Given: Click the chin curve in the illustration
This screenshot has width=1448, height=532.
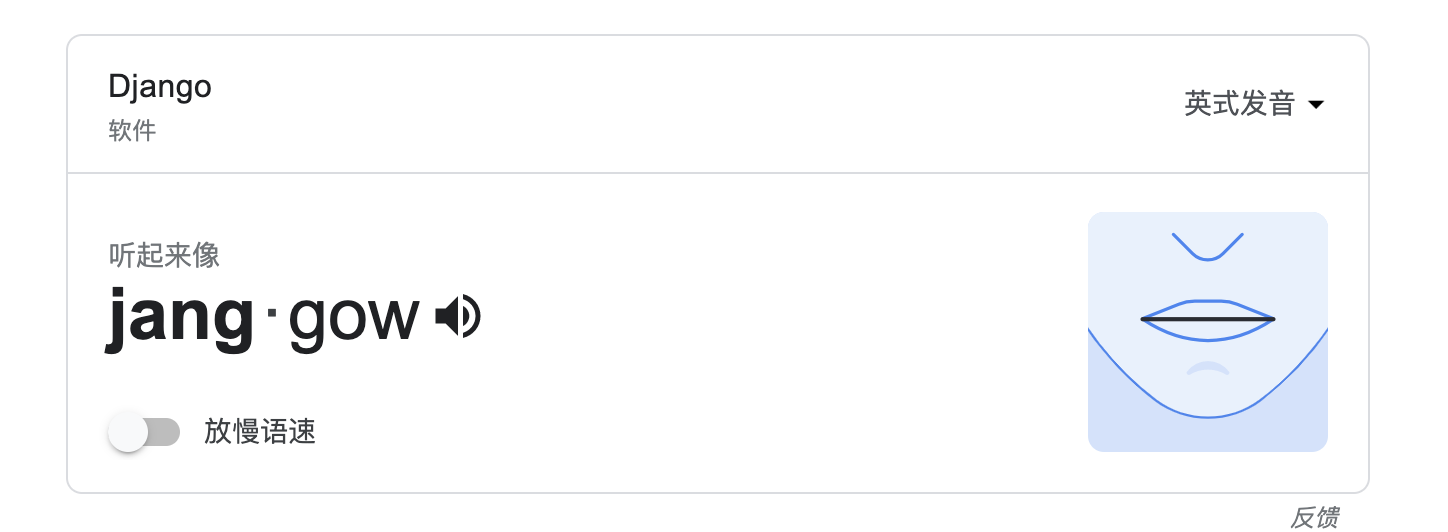Looking at the screenshot, I should coord(1207,414).
